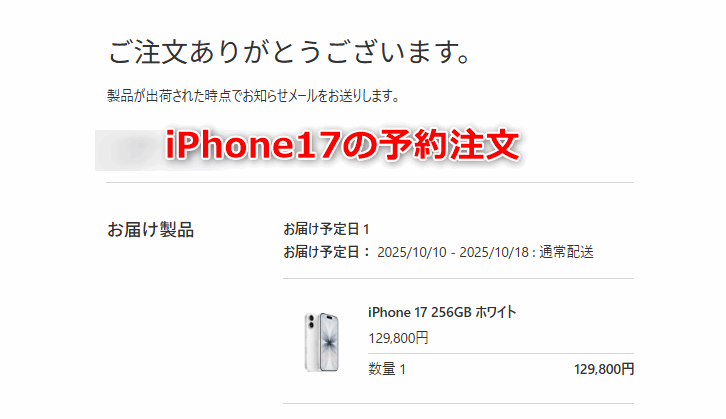Open the iPhone 17 256GB ホワイト product name

tap(442, 313)
